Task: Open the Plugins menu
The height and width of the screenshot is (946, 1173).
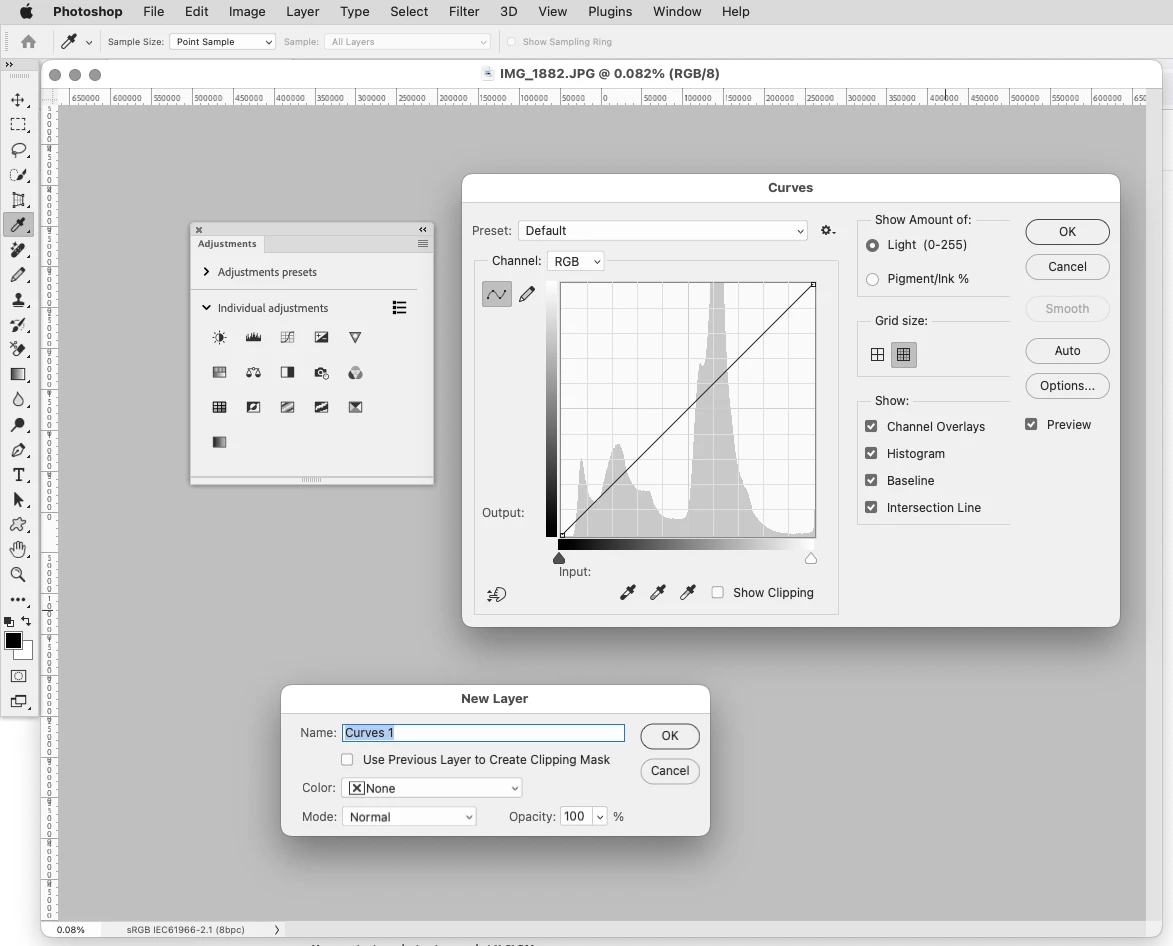Action: [x=610, y=11]
